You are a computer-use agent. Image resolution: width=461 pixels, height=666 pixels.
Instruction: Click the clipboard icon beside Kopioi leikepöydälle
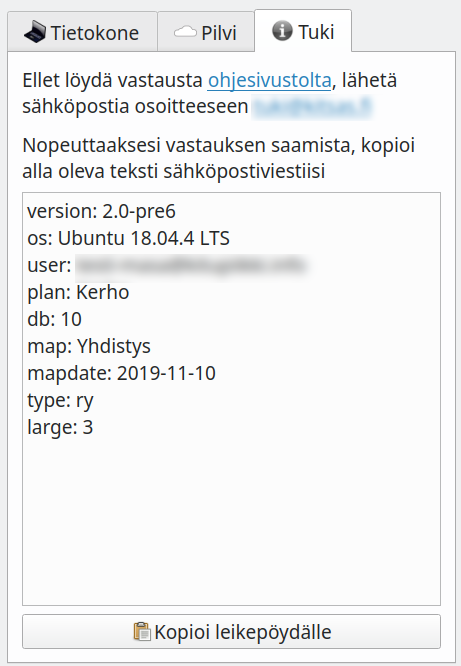[142, 632]
